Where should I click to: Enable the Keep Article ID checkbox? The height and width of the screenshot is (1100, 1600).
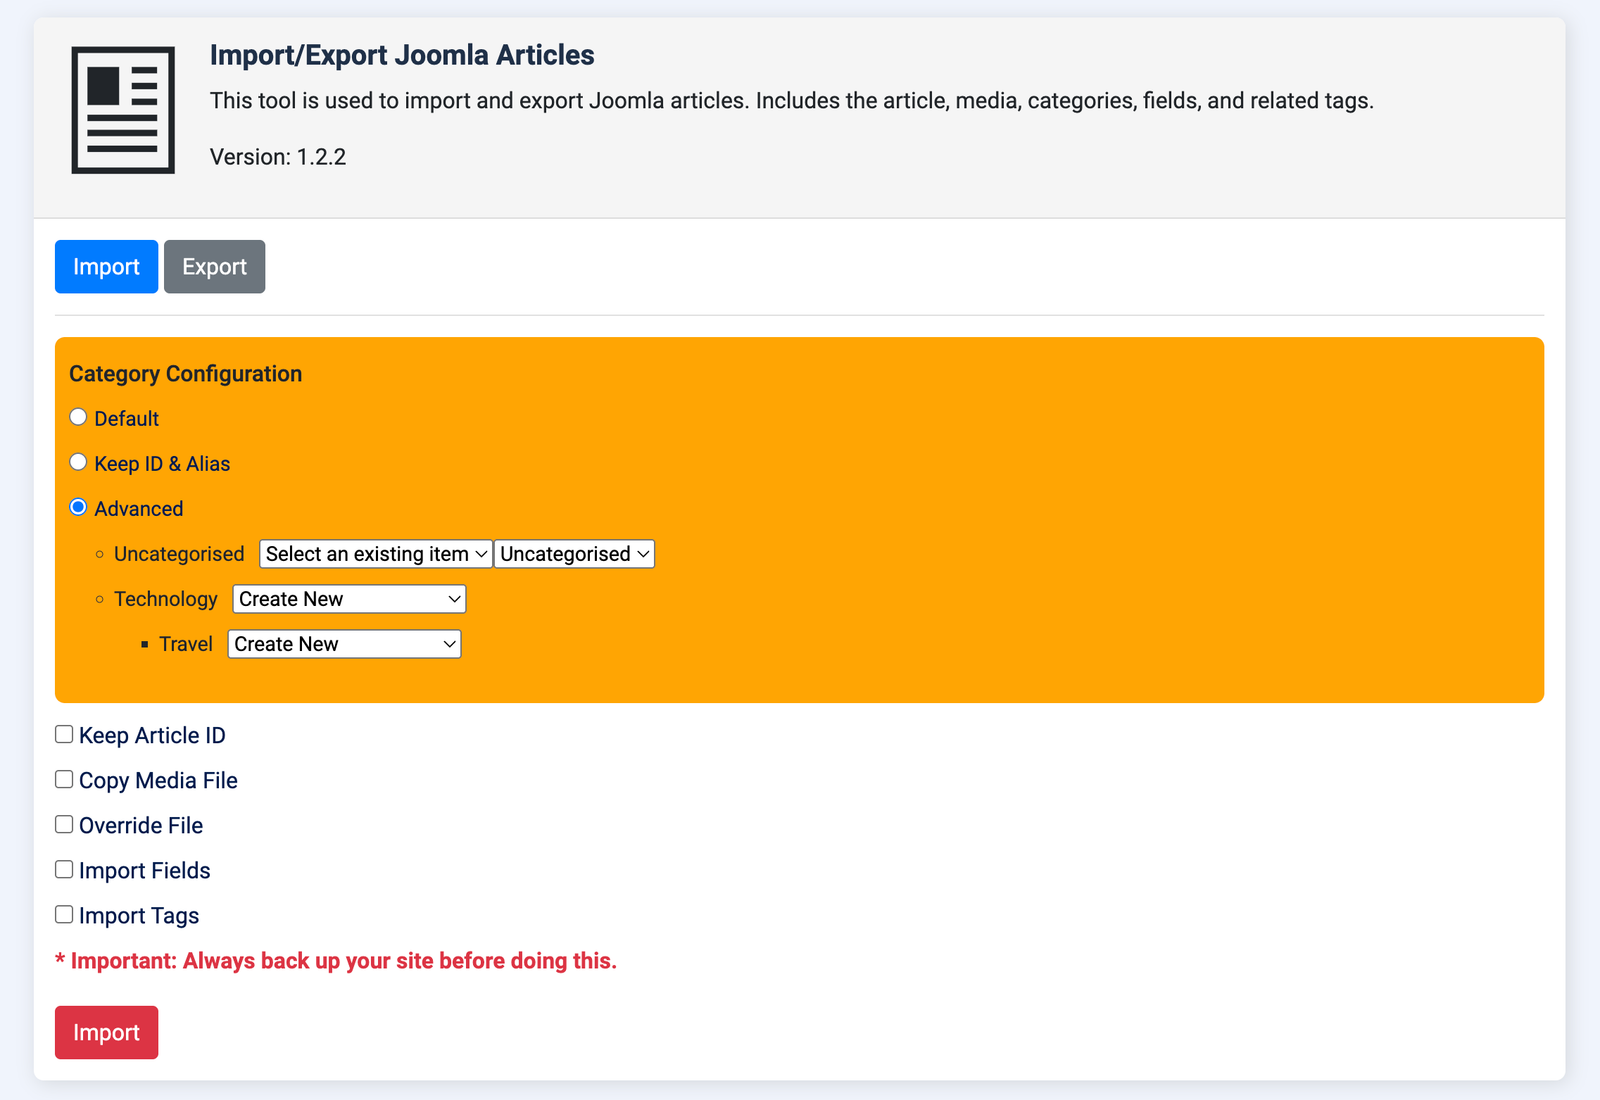point(64,735)
